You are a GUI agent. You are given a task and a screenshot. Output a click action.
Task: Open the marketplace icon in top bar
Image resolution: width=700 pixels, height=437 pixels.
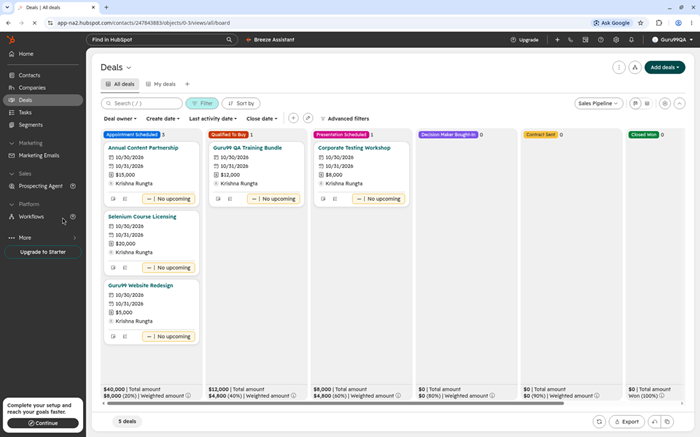coord(585,40)
